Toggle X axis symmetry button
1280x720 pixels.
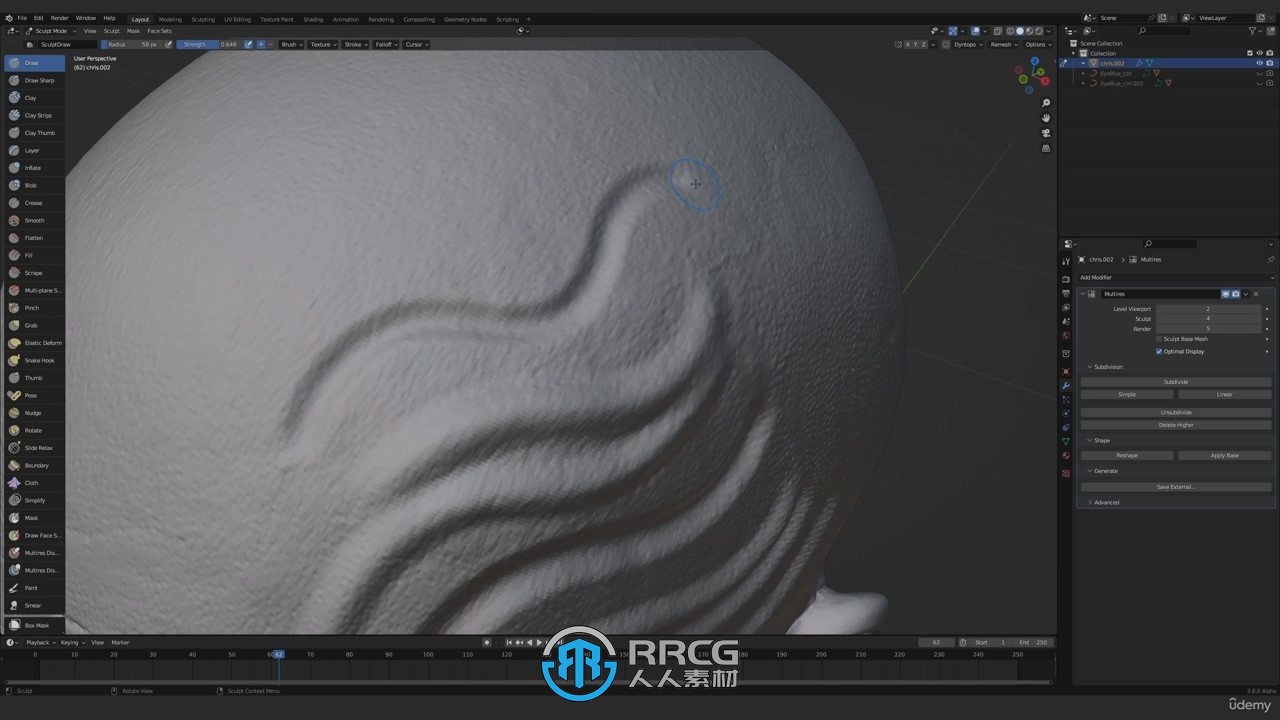pyautogui.click(x=910, y=44)
